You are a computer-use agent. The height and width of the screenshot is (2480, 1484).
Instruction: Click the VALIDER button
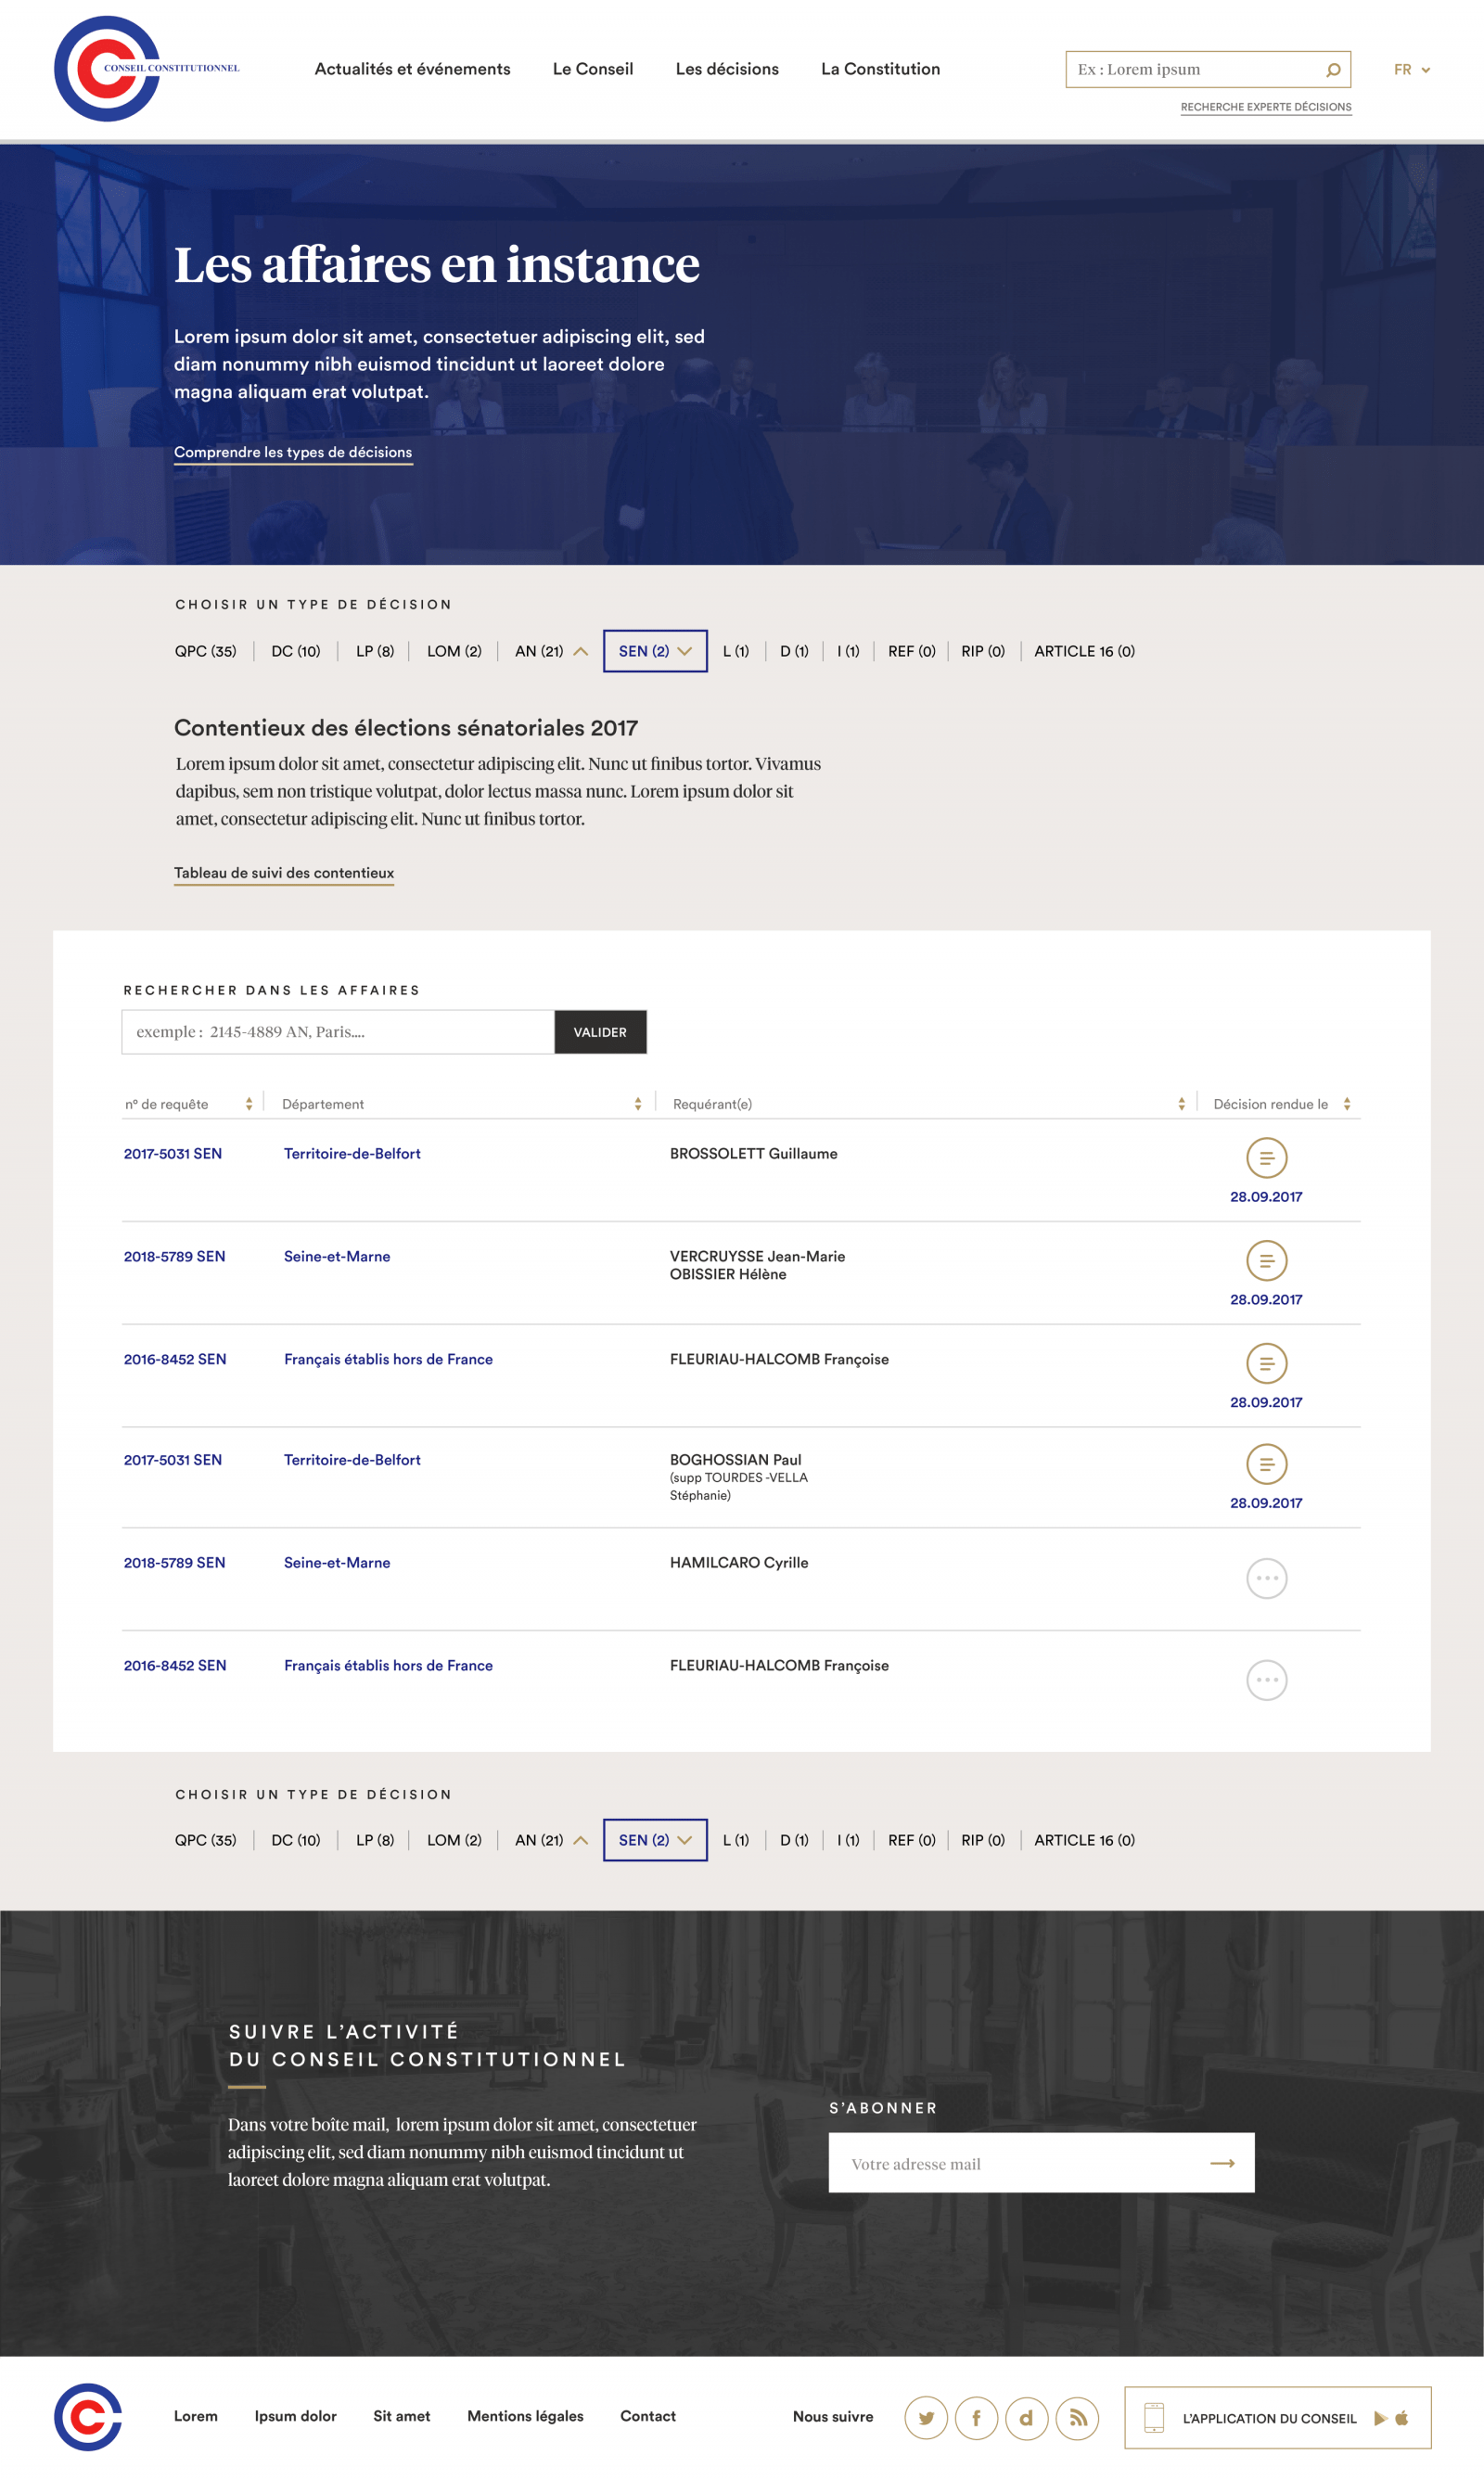pos(600,1032)
